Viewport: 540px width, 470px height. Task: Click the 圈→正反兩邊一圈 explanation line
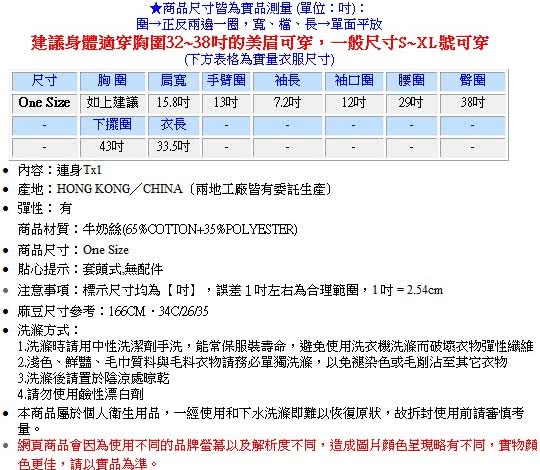(x=259, y=24)
